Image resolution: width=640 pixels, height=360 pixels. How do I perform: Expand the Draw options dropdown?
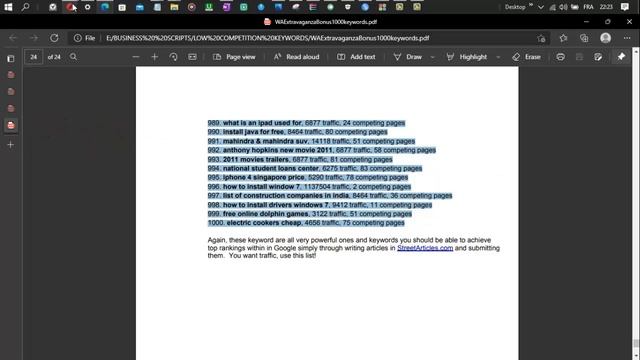[x=433, y=57]
